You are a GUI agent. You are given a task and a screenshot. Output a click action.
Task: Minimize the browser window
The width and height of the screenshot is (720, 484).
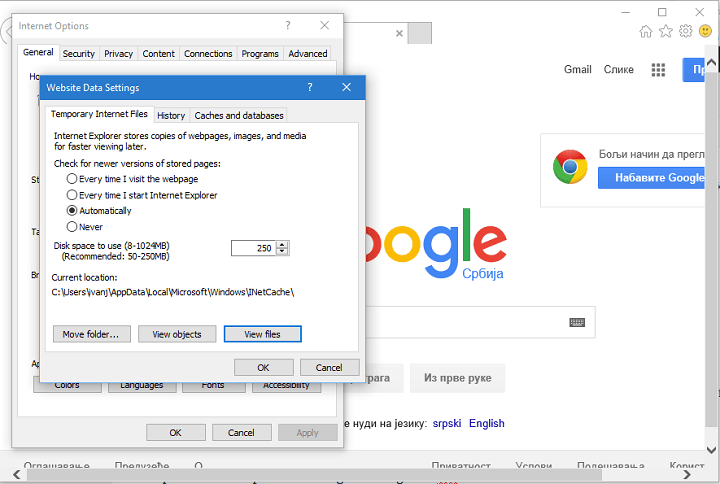coord(625,12)
